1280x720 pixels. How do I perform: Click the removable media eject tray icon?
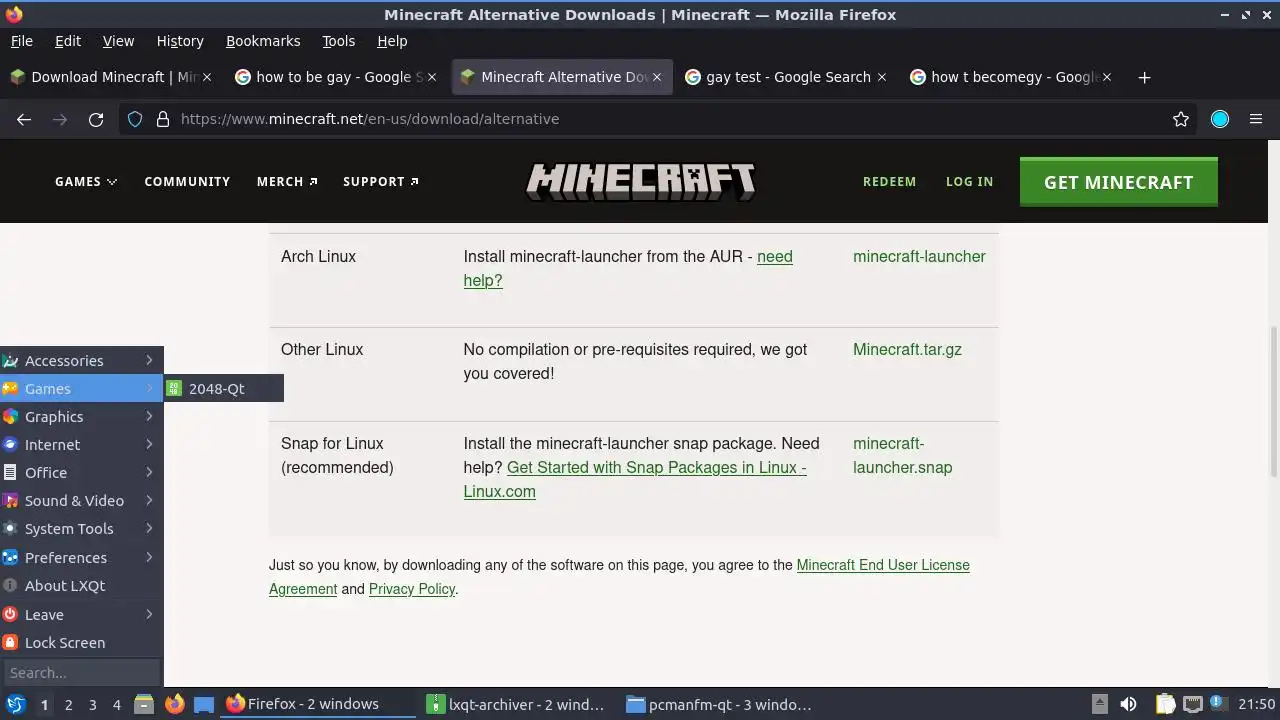(x=1099, y=704)
